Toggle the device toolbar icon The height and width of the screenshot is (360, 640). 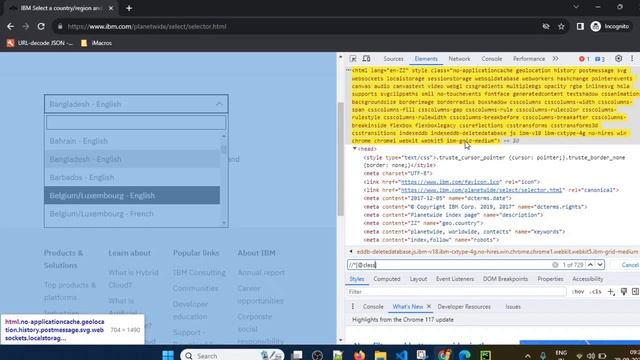367,59
